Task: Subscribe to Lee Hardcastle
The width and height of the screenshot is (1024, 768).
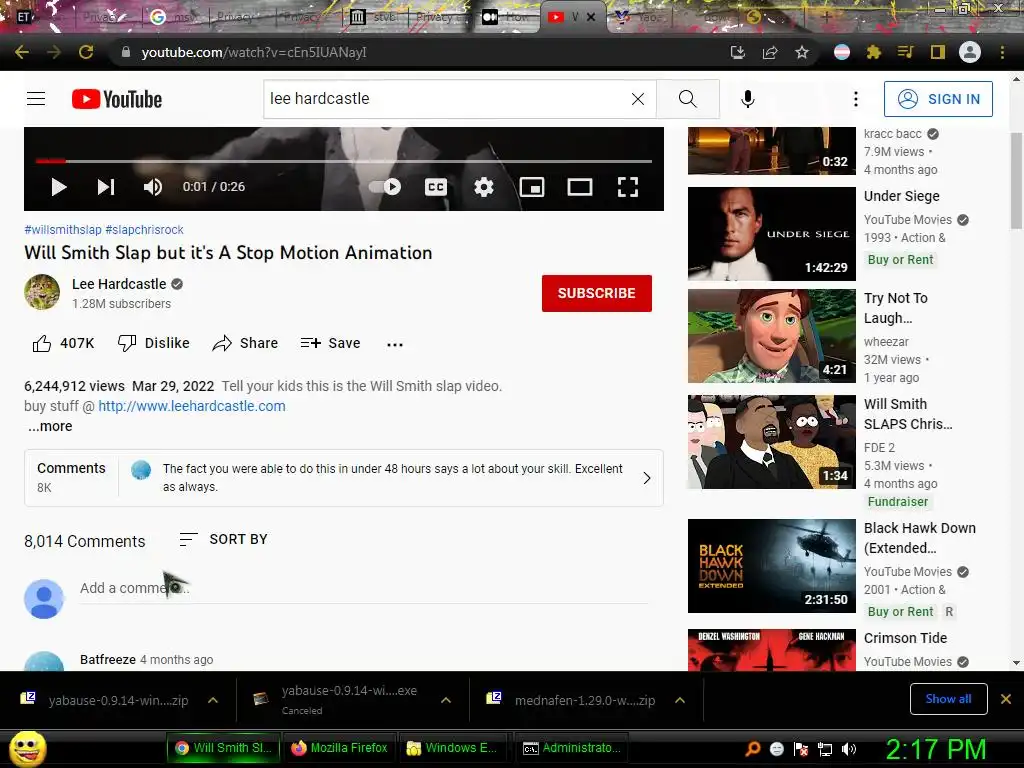Action: coord(597,293)
